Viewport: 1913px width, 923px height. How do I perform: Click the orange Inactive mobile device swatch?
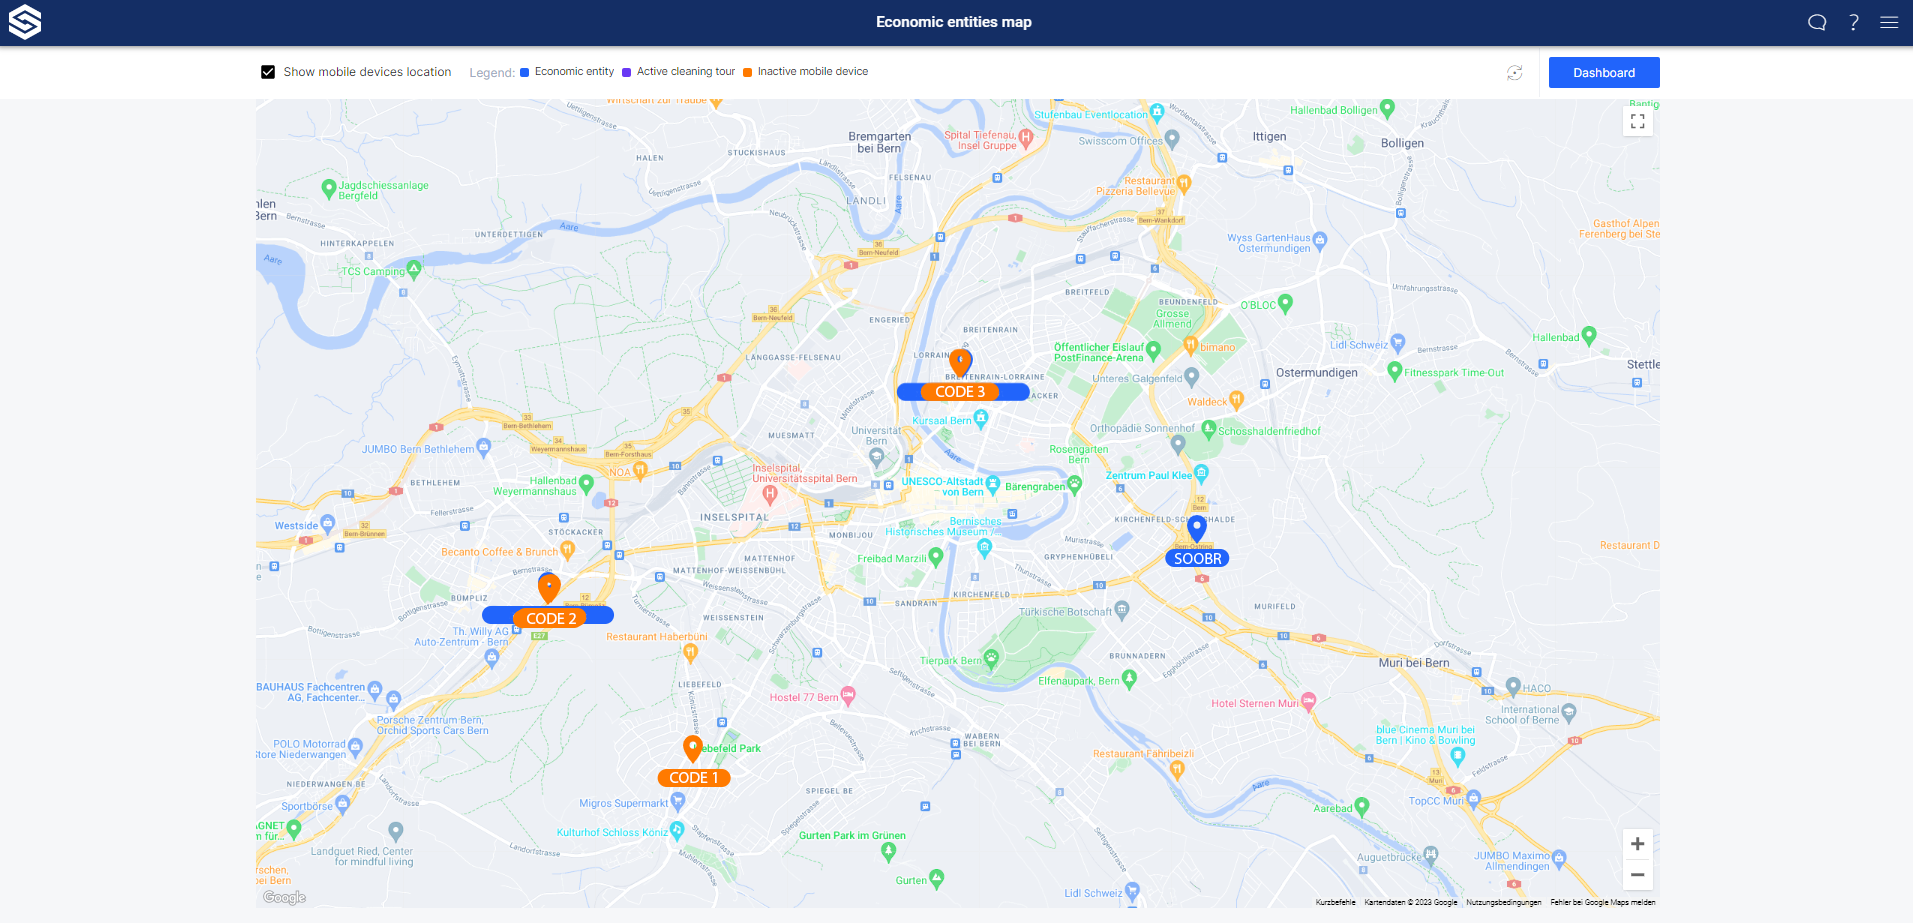pyautogui.click(x=748, y=72)
